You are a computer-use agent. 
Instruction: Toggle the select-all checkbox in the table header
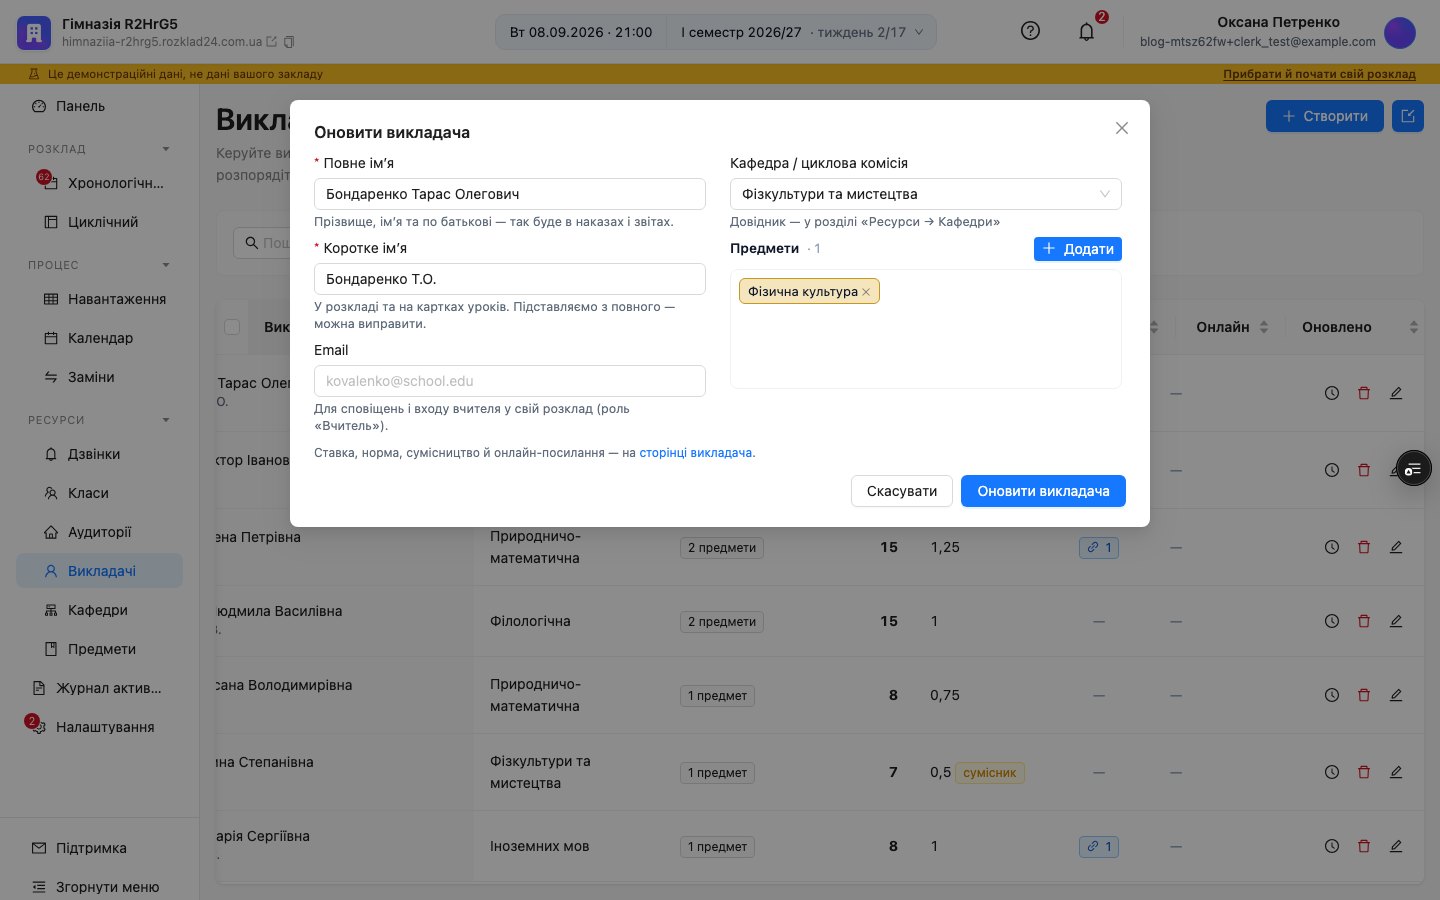click(232, 327)
